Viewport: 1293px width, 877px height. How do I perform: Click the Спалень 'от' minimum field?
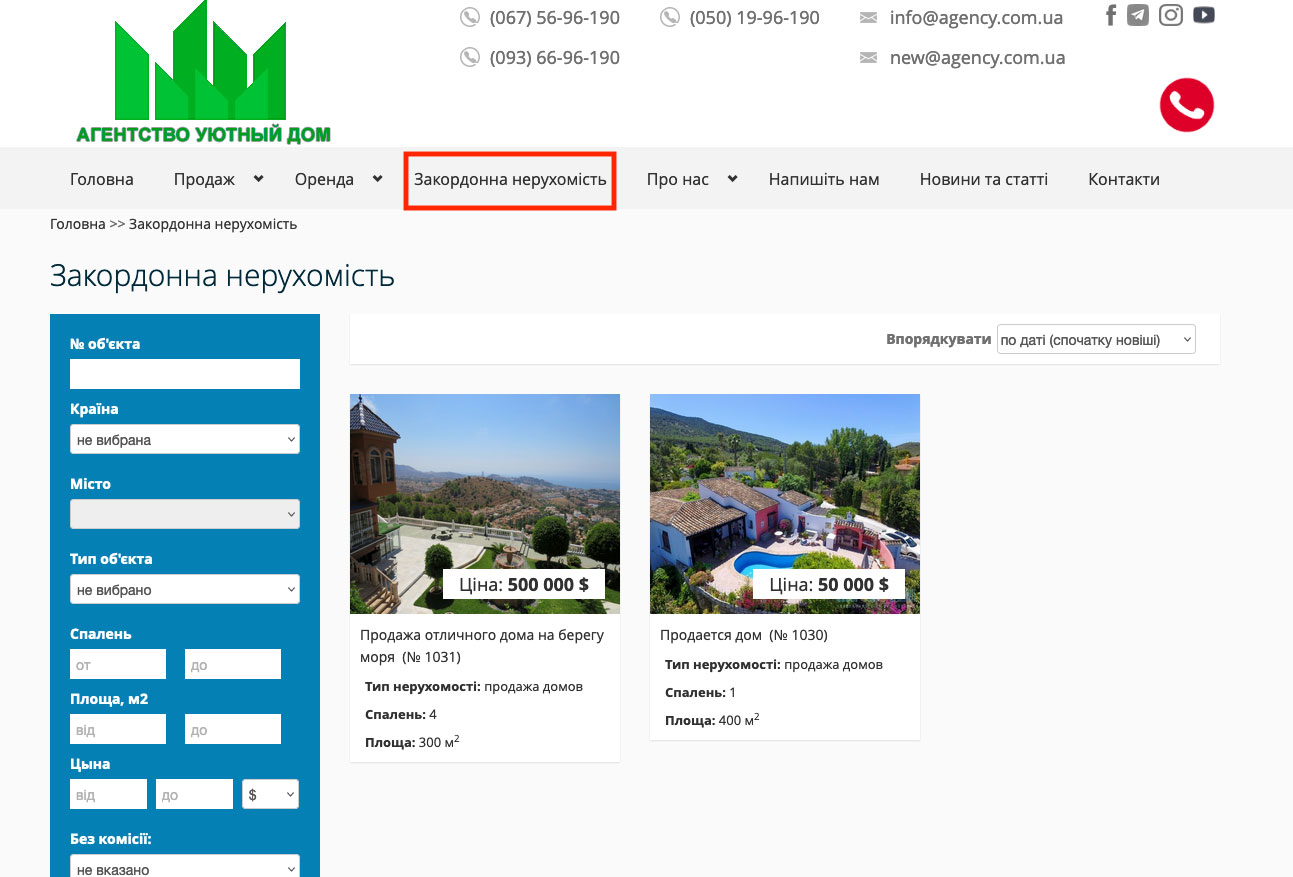click(x=118, y=664)
